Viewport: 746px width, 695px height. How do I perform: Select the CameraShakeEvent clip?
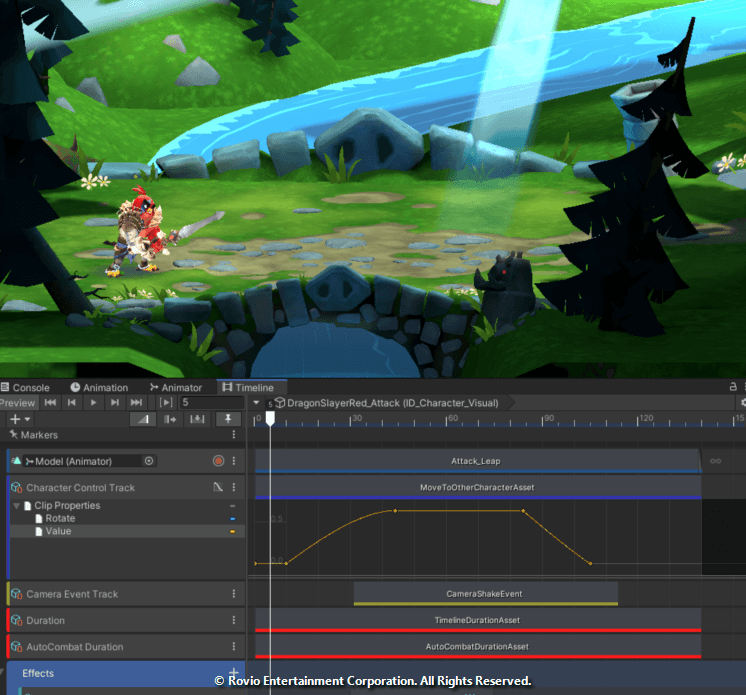(484, 594)
